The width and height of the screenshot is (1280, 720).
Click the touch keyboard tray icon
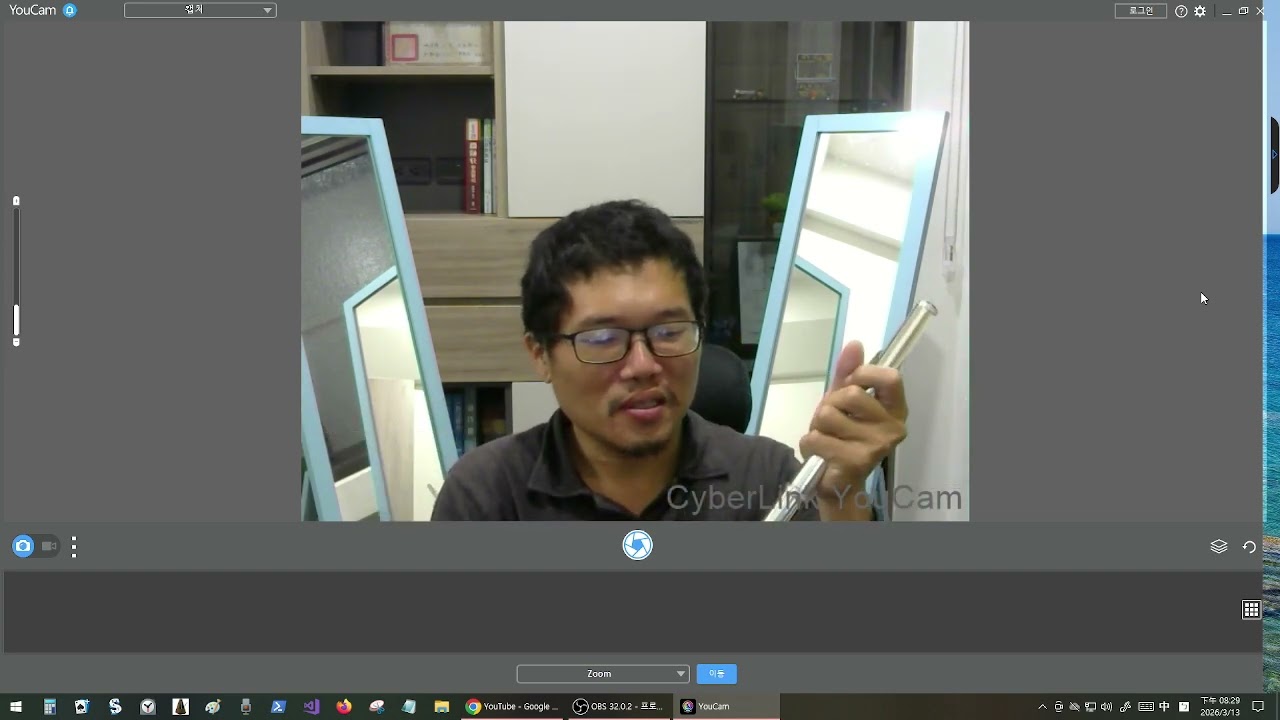point(1146,707)
